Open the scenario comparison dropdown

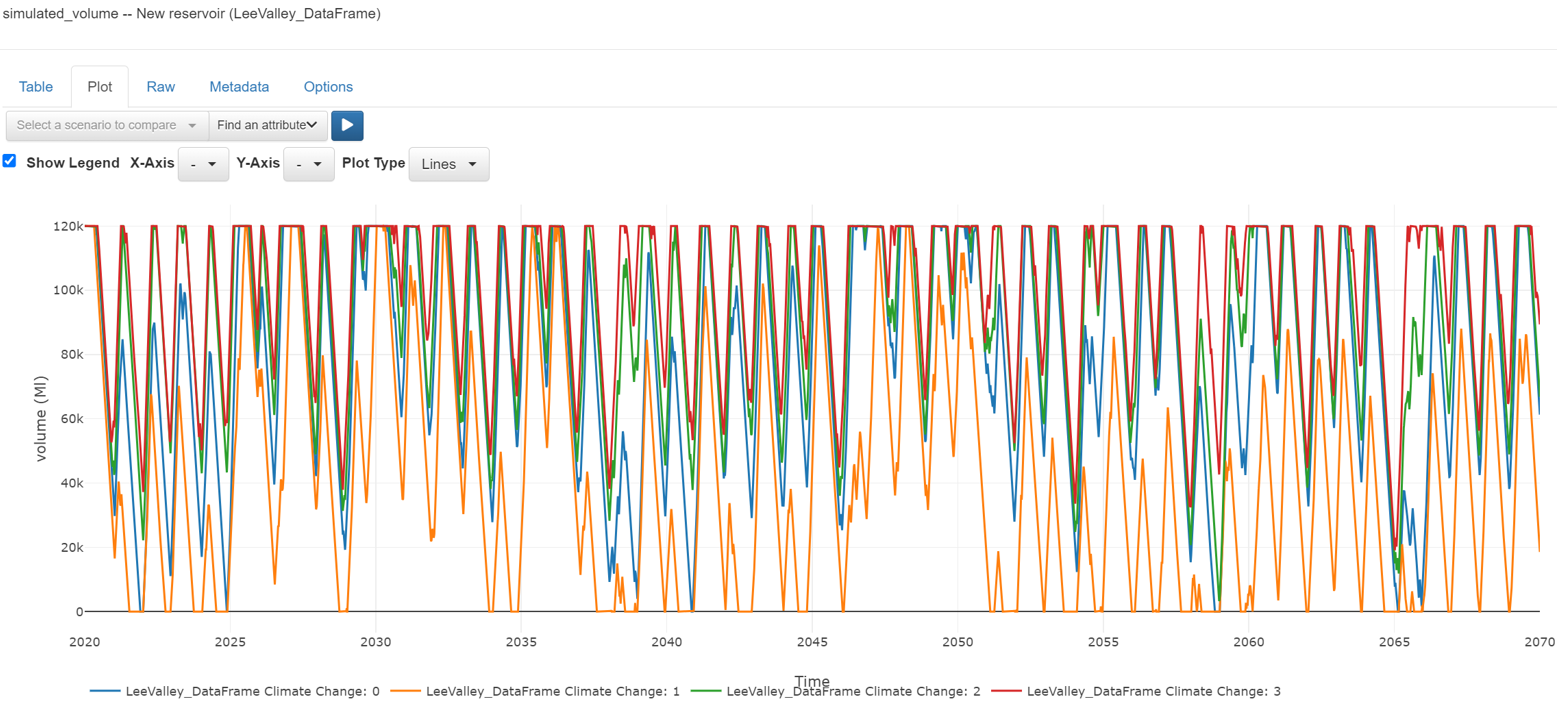(x=107, y=125)
